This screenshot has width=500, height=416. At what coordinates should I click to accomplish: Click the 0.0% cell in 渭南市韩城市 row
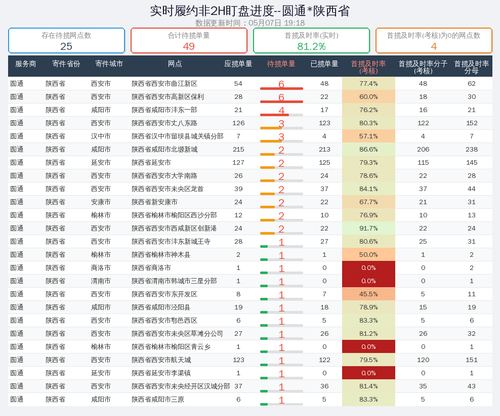point(368,281)
